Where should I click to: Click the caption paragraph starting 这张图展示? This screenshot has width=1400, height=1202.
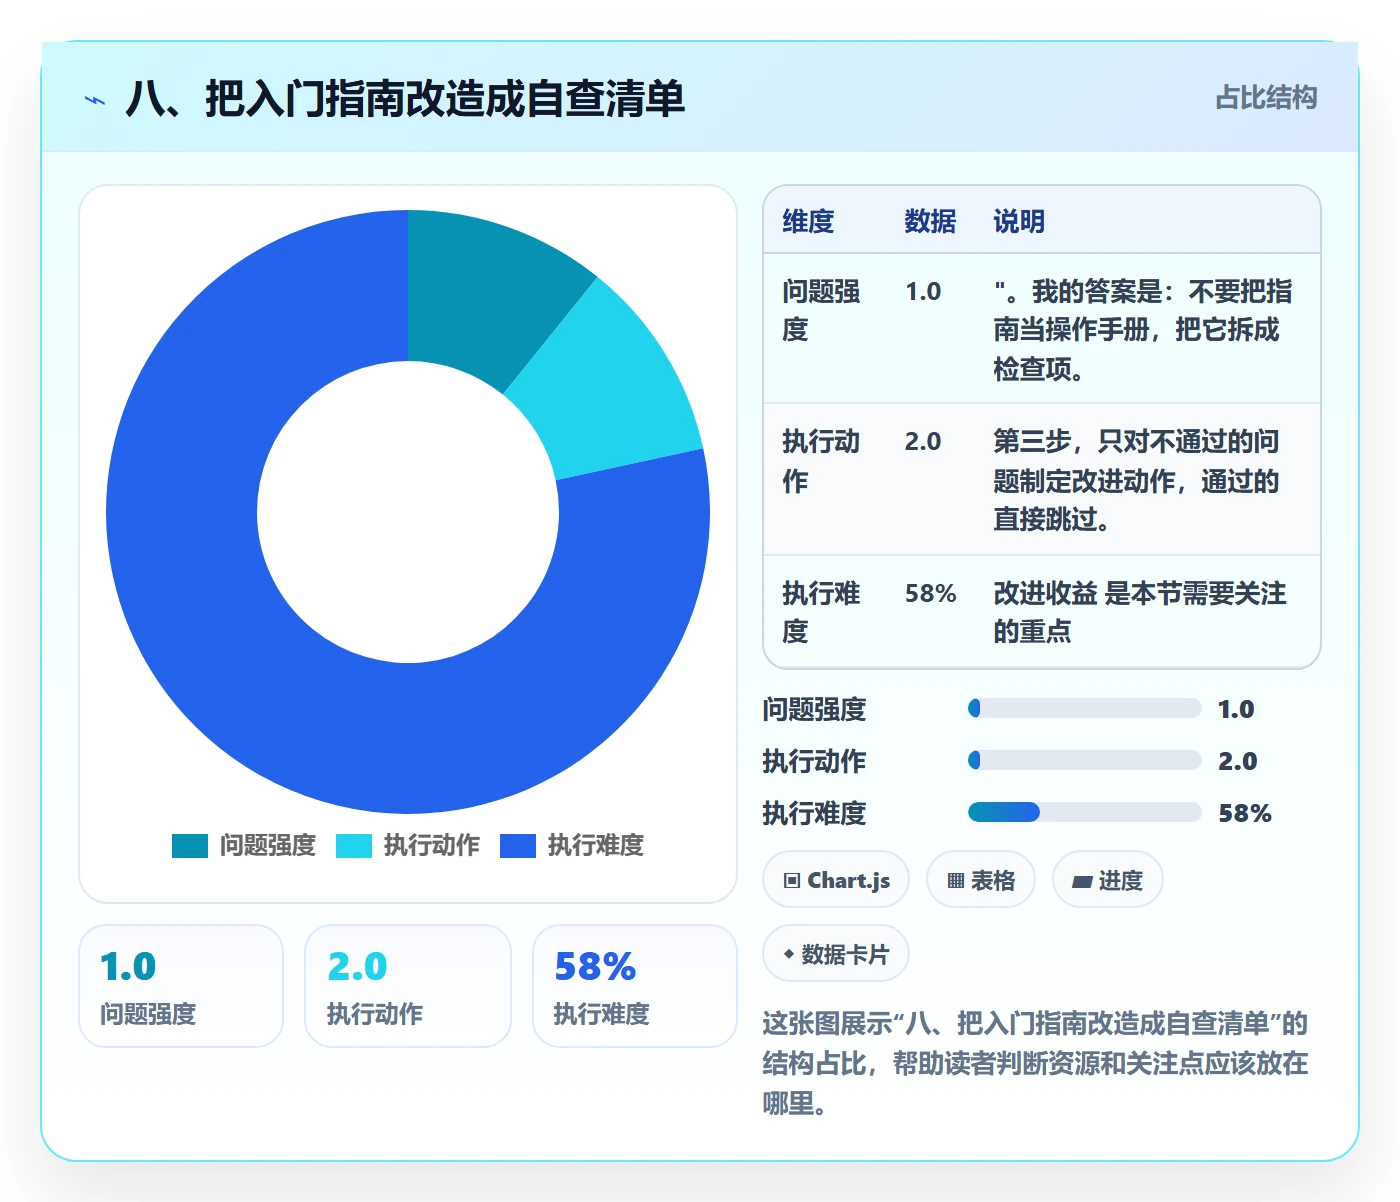click(1035, 1063)
